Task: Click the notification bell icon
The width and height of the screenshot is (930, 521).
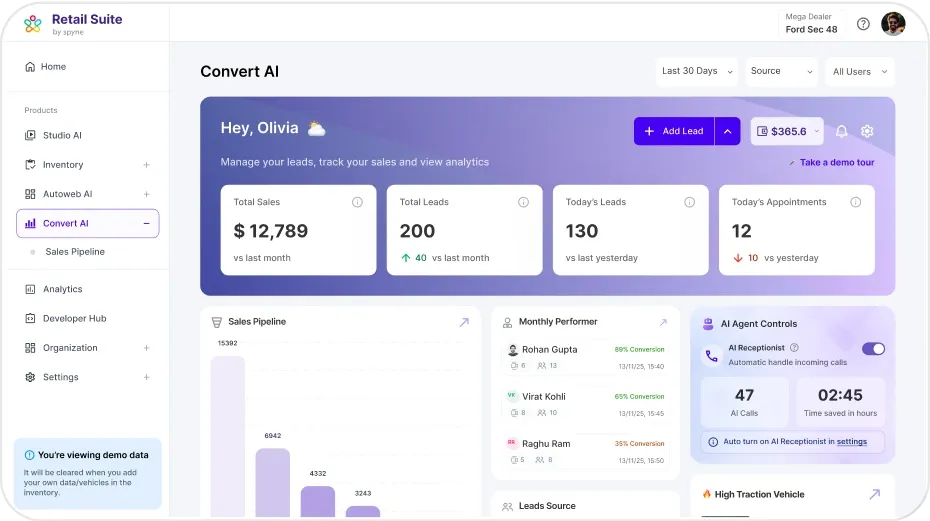Action: [x=841, y=131]
